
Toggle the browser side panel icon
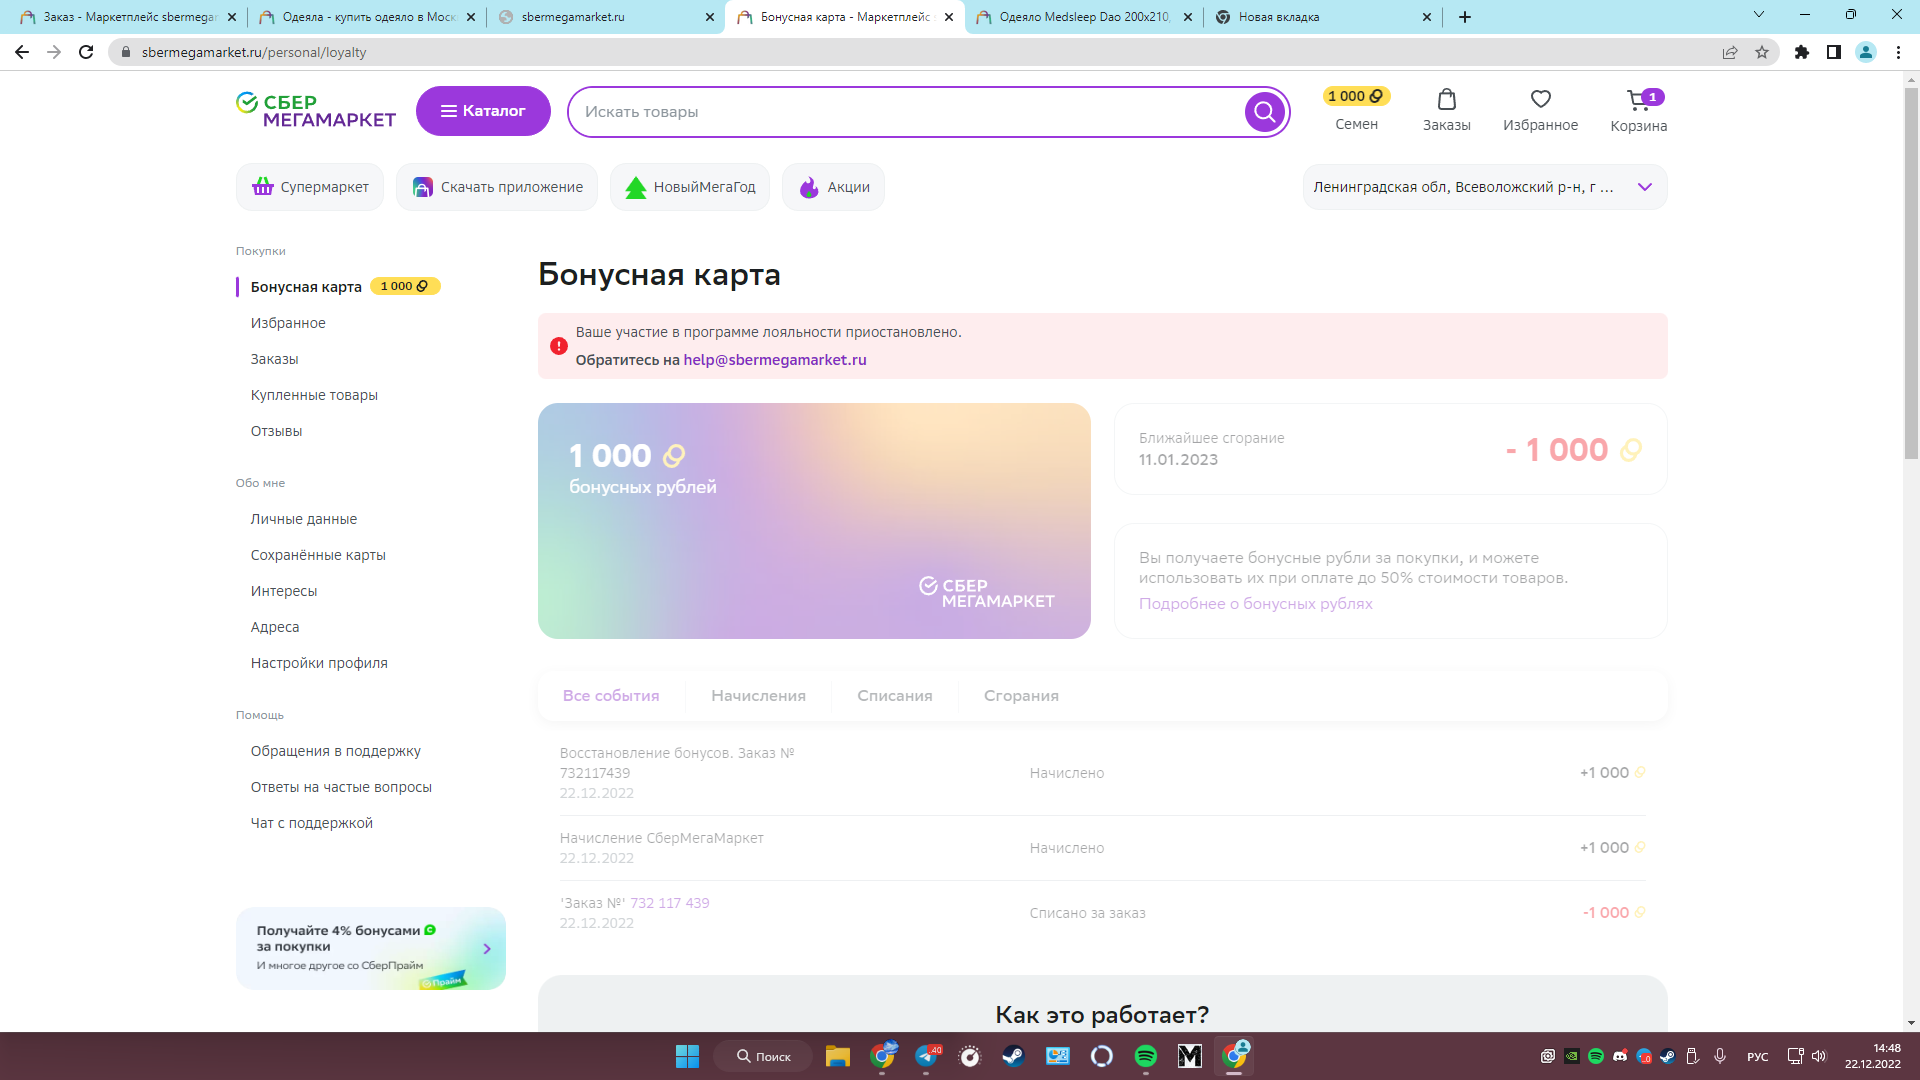[1834, 52]
